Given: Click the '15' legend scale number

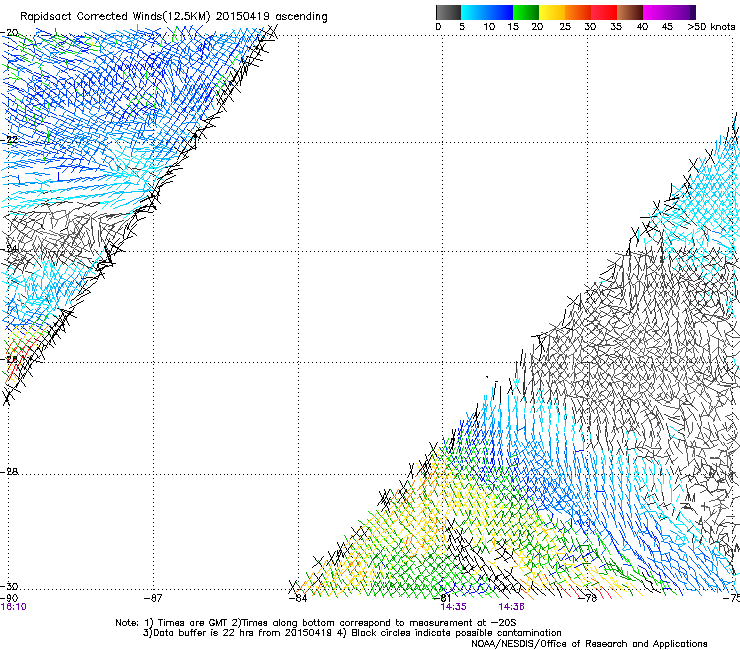Looking at the screenshot, I should (513, 26).
